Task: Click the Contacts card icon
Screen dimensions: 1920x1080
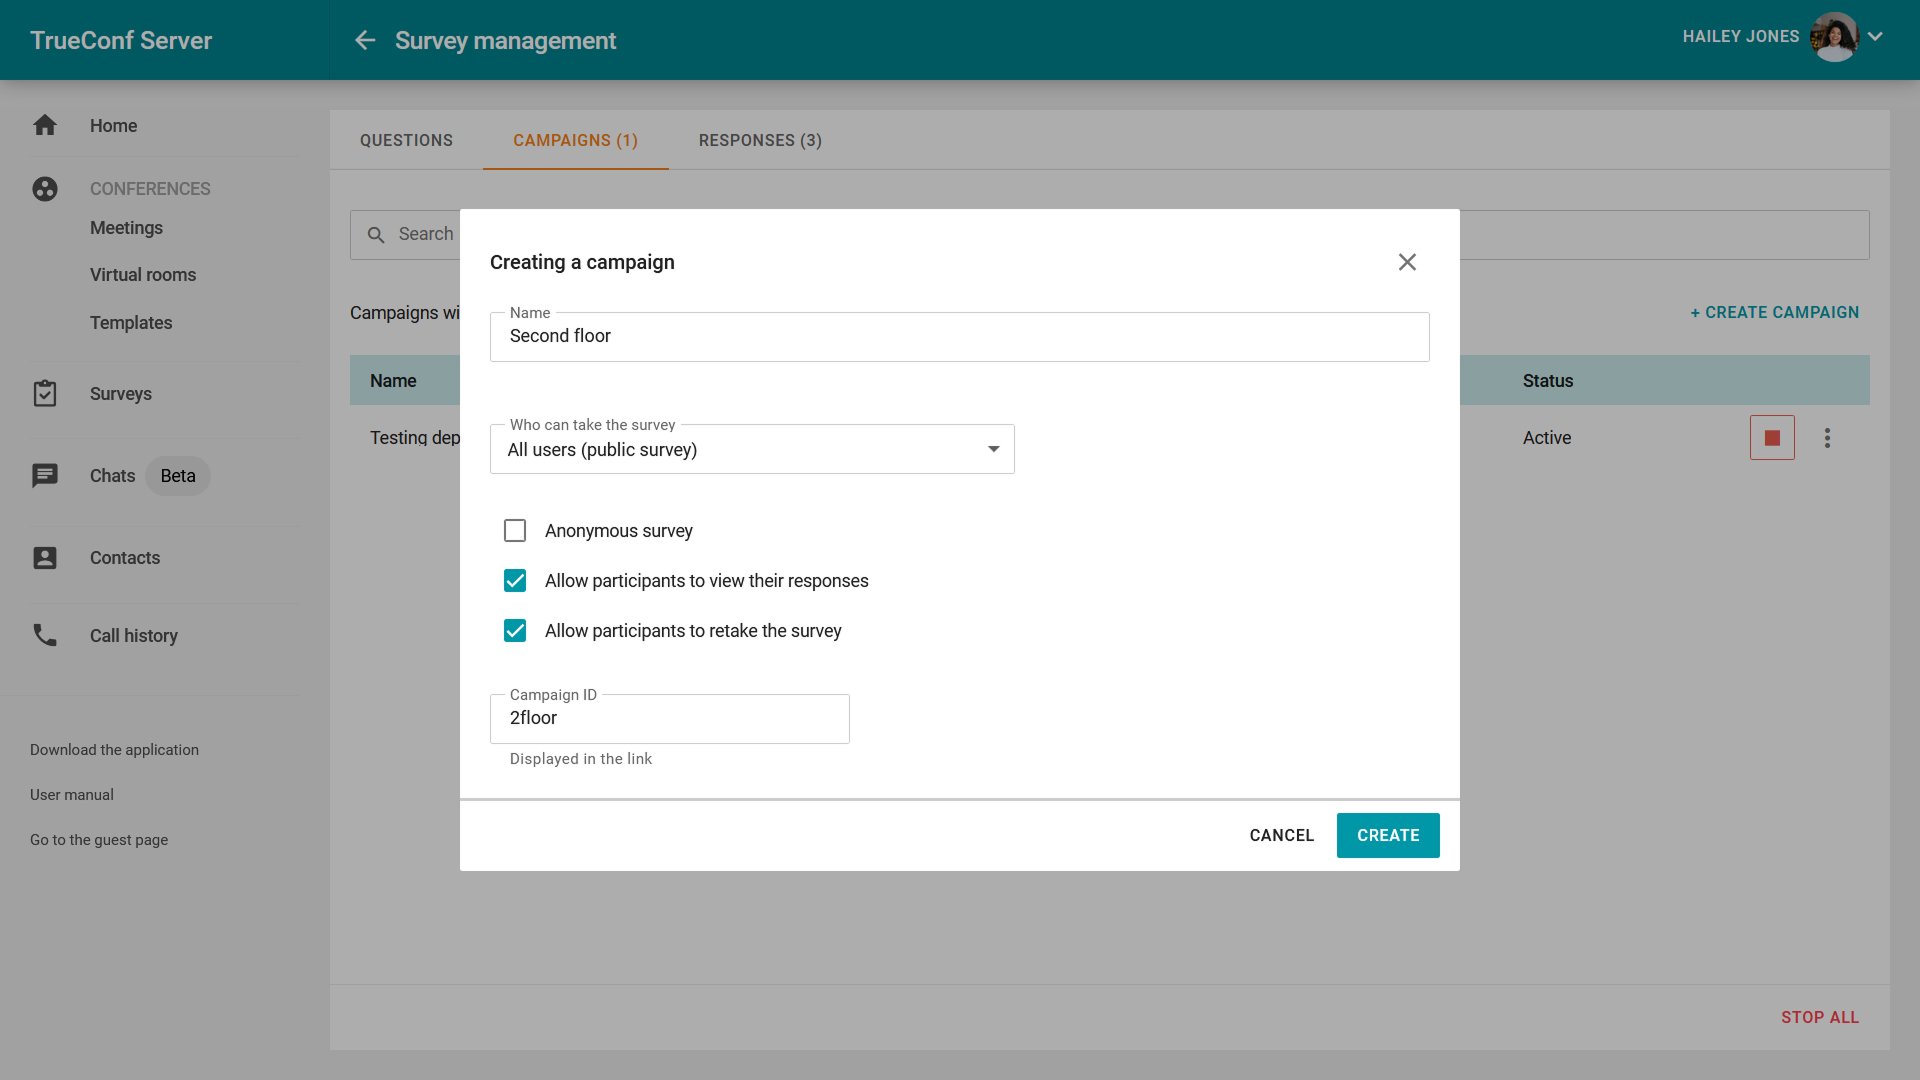Action: point(45,558)
